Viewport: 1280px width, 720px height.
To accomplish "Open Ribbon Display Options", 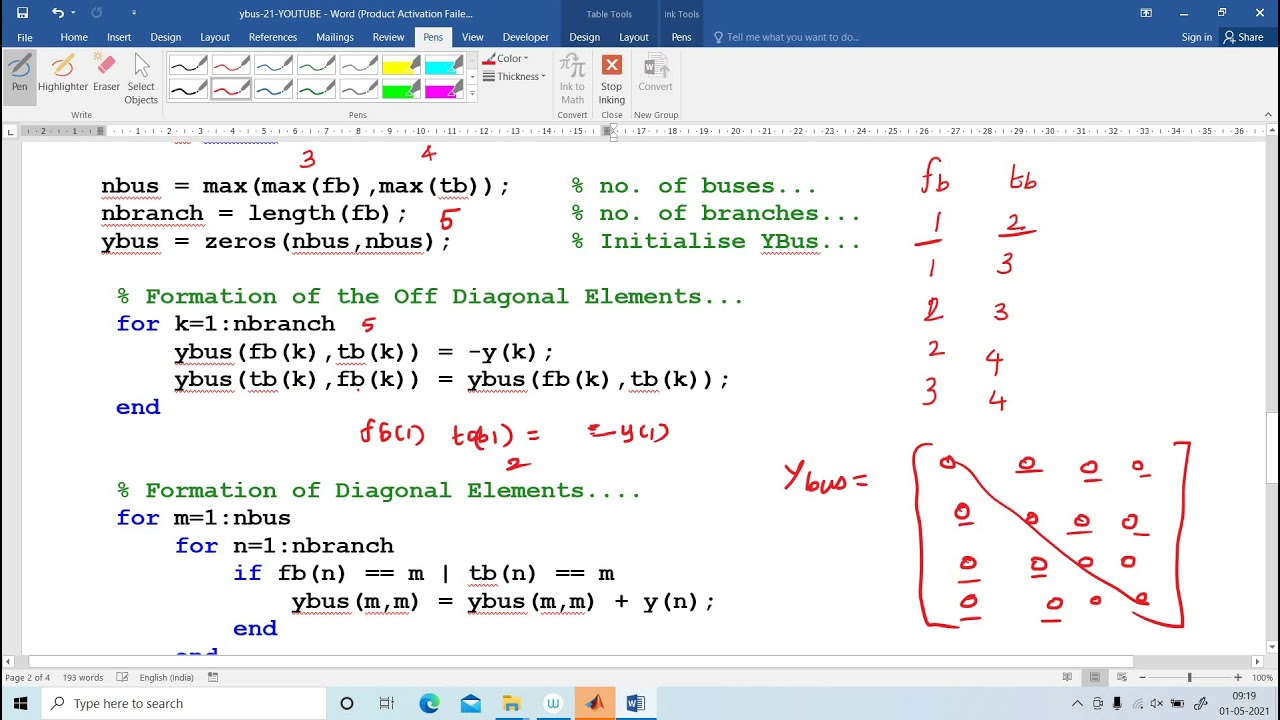I will pyautogui.click(x=1146, y=13).
